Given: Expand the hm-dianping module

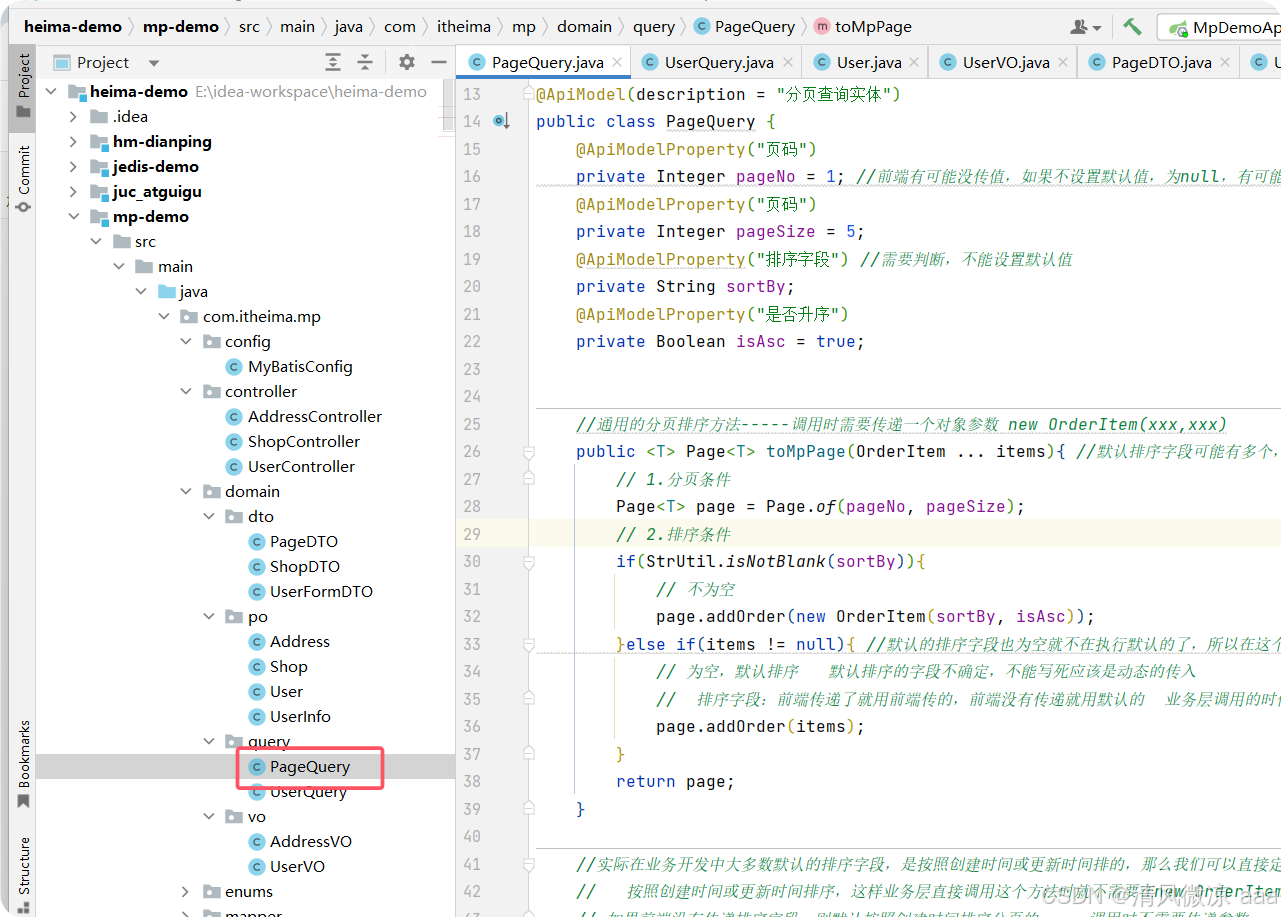Looking at the screenshot, I should coord(73,142).
